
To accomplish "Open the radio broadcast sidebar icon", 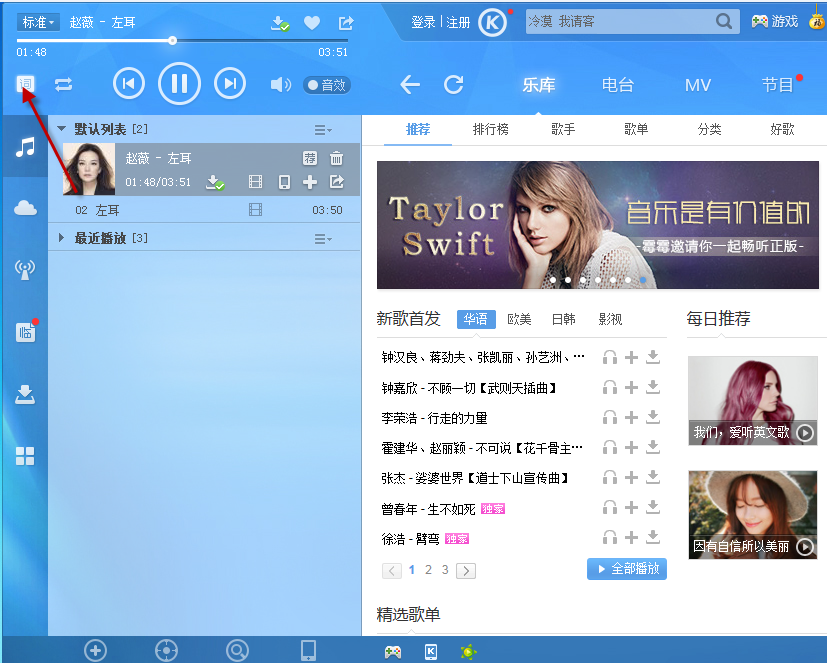I will click(25, 270).
